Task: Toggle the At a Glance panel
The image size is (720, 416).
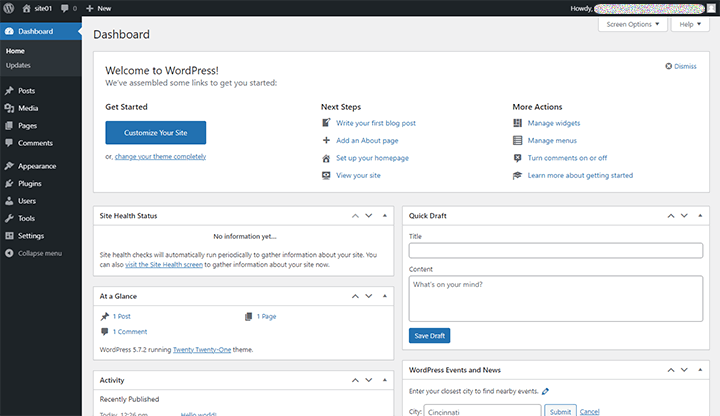Action: click(x=383, y=297)
